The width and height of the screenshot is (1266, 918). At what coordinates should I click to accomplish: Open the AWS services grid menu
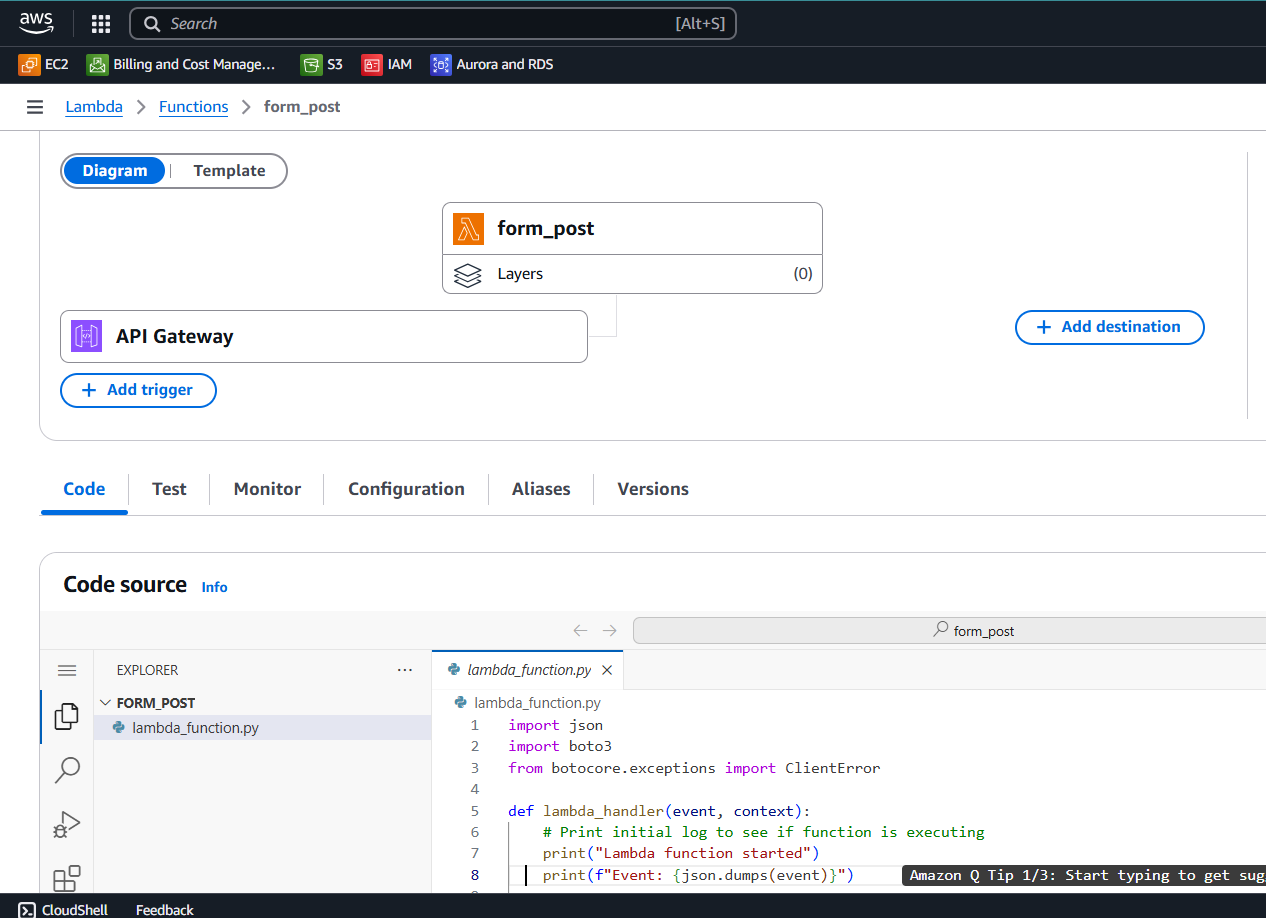(101, 24)
